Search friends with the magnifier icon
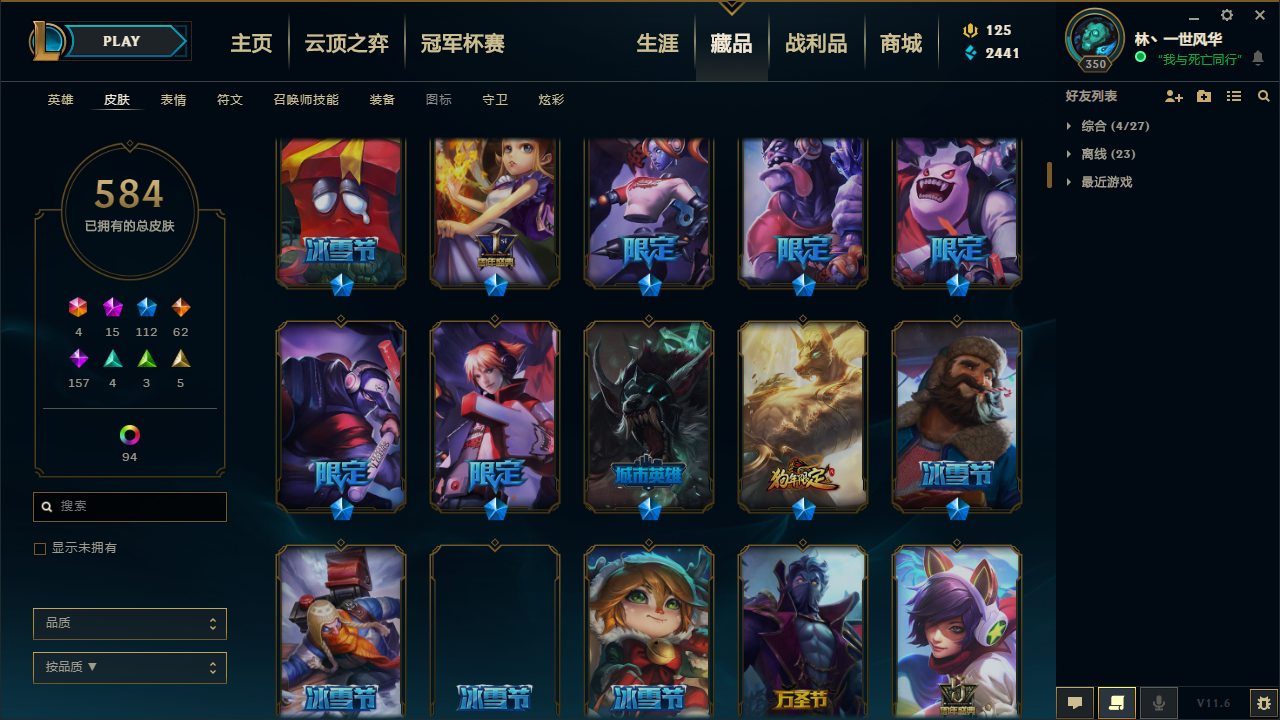Viewport: 1280px width, 720px height. pyautogui.click(x=1264, y=96)
